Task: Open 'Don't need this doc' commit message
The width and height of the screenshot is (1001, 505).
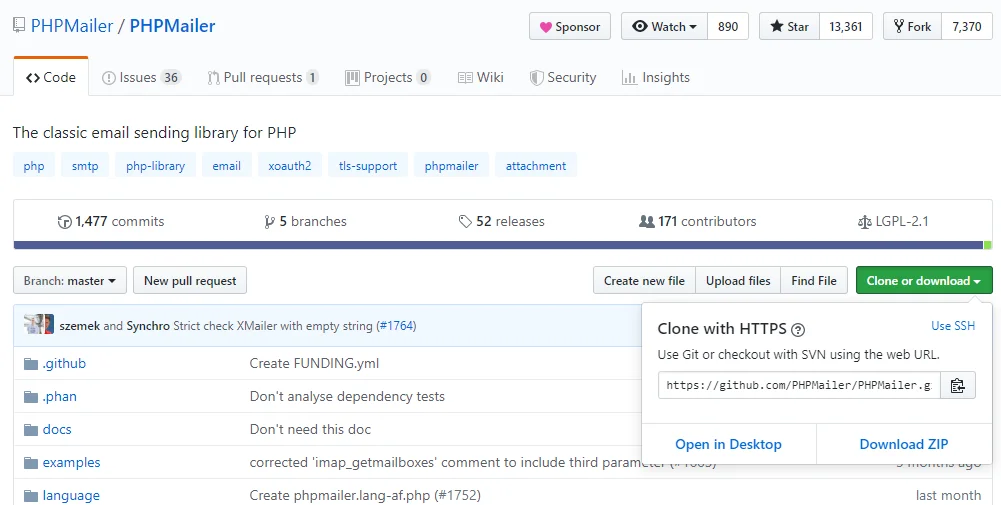Action: pos(310,429)
